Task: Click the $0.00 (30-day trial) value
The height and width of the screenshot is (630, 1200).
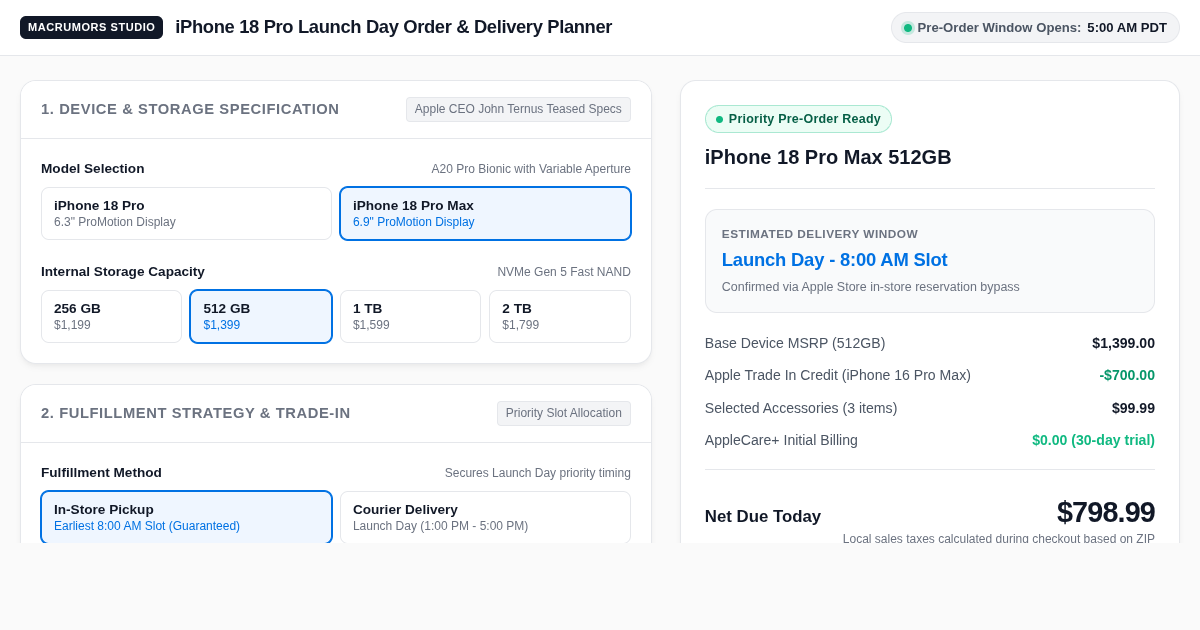Action: [1093, 440]
